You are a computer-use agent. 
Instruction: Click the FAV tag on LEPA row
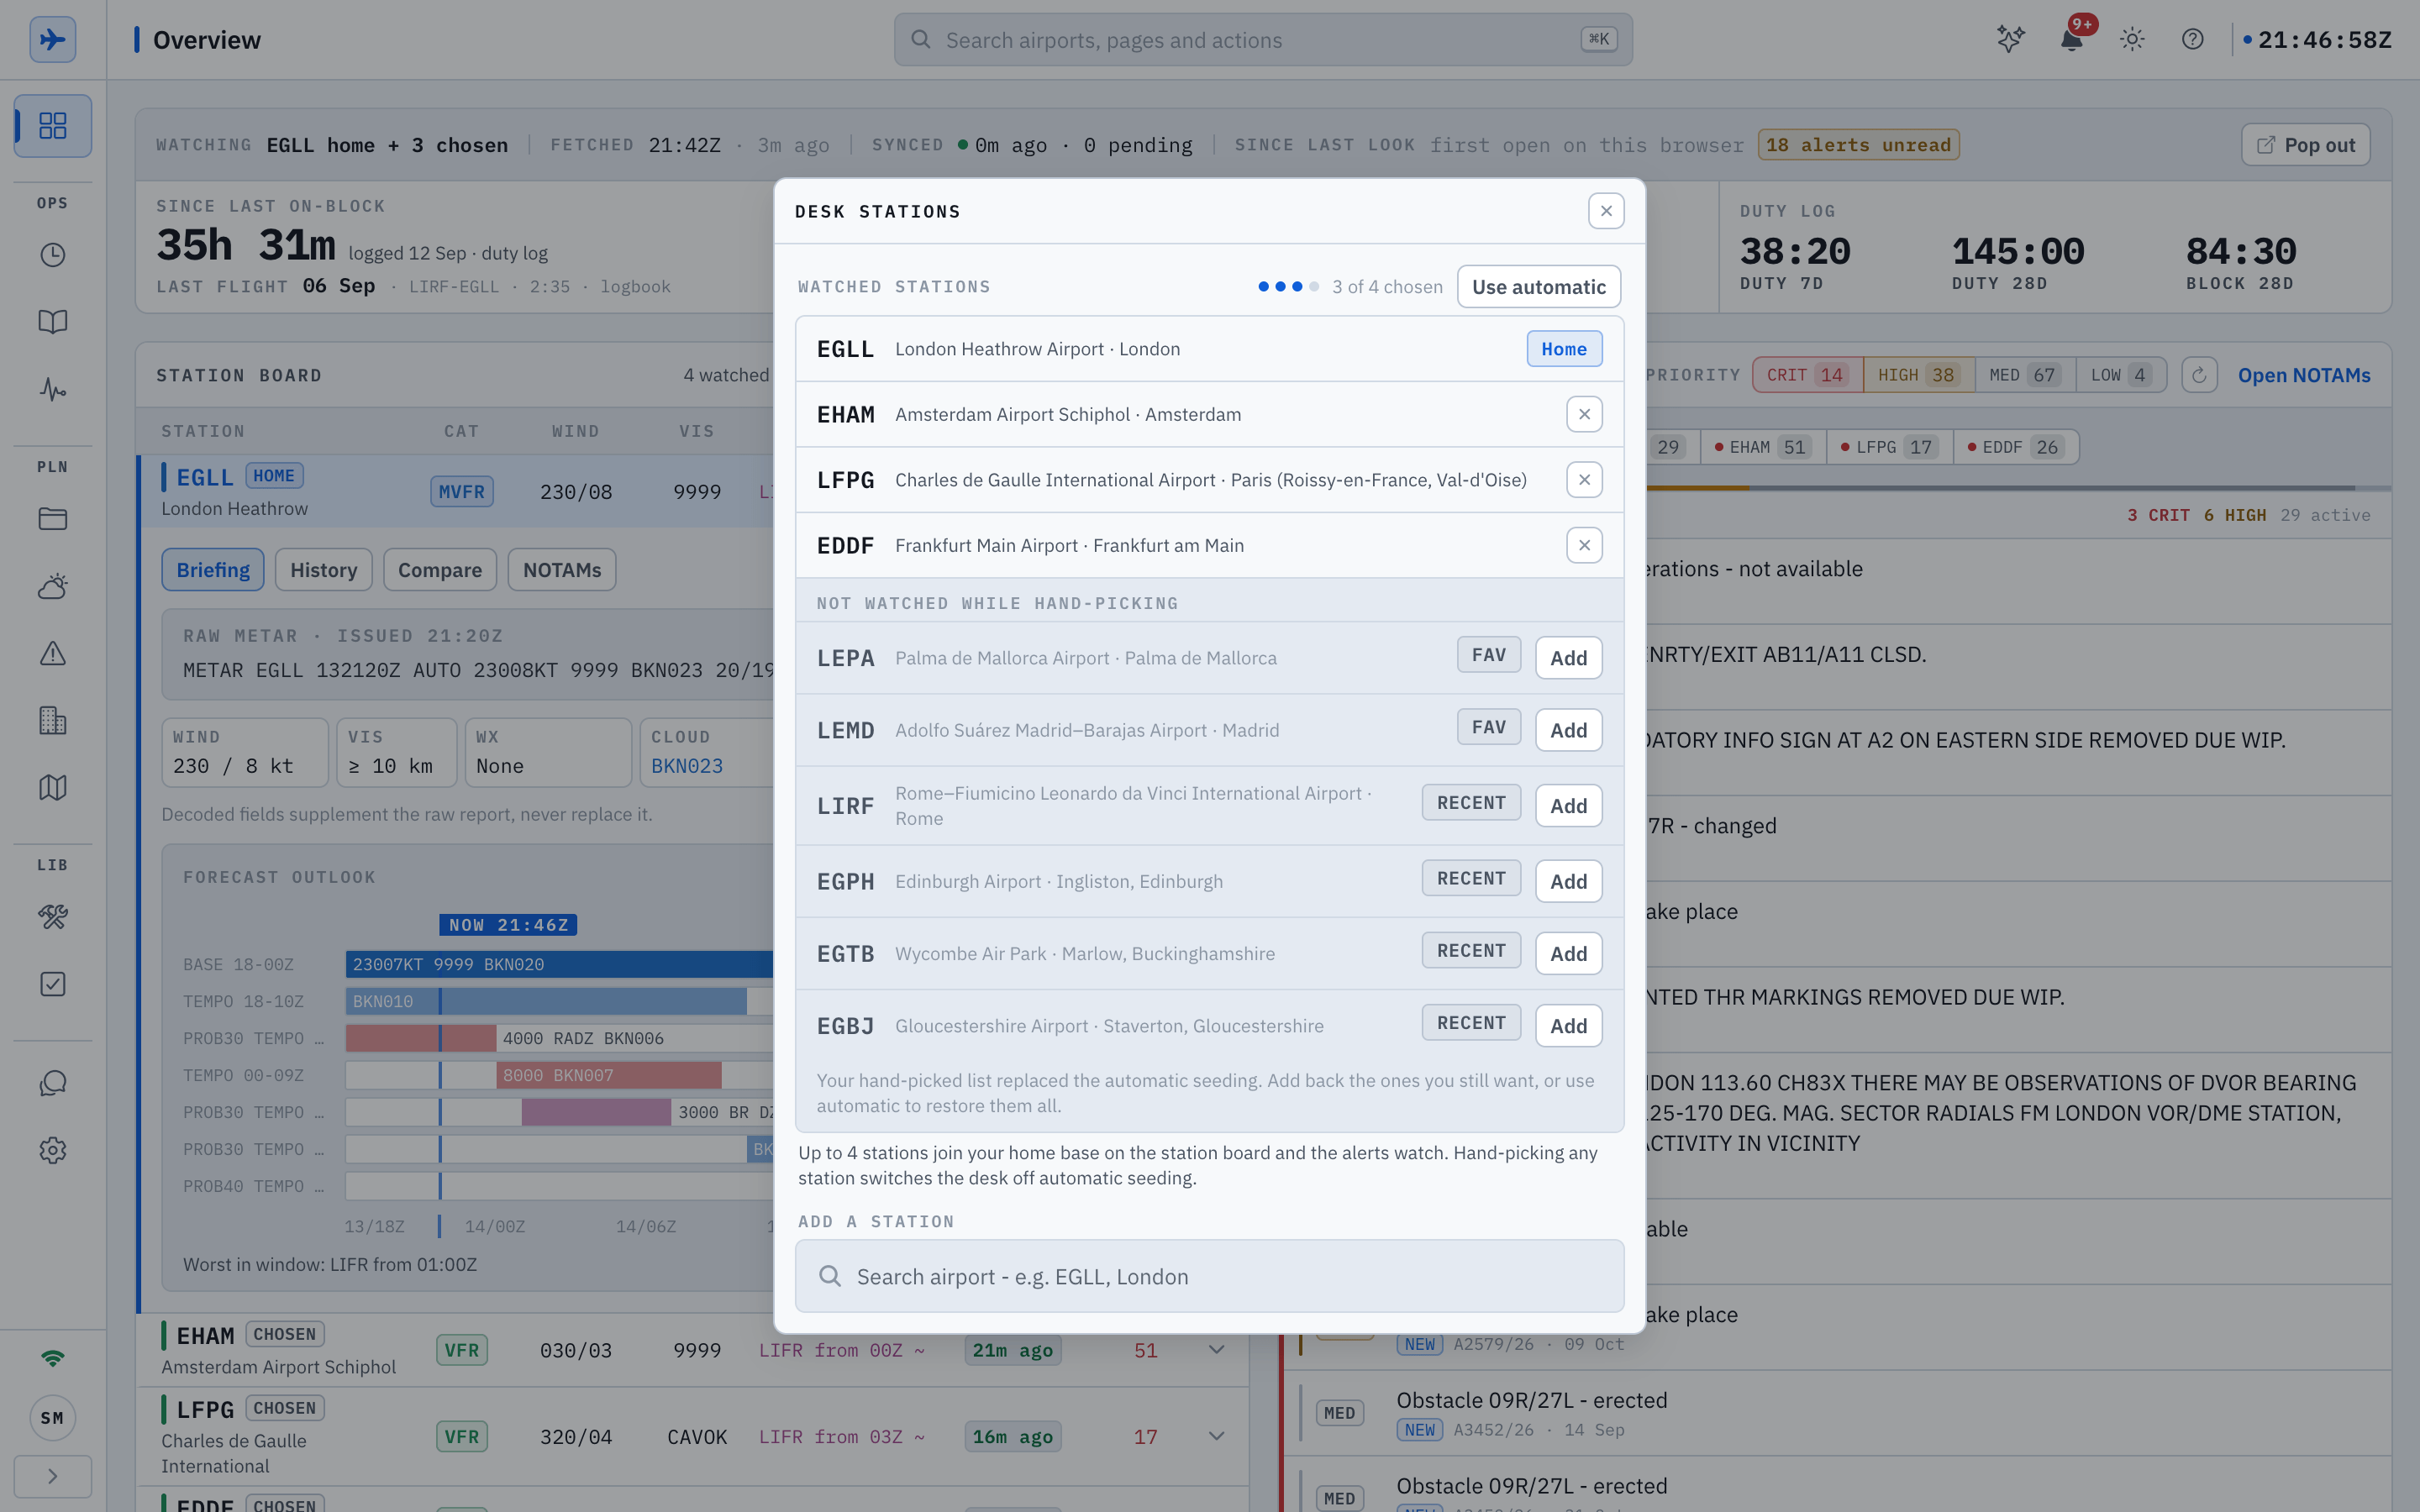click(x=1488, y=655)
